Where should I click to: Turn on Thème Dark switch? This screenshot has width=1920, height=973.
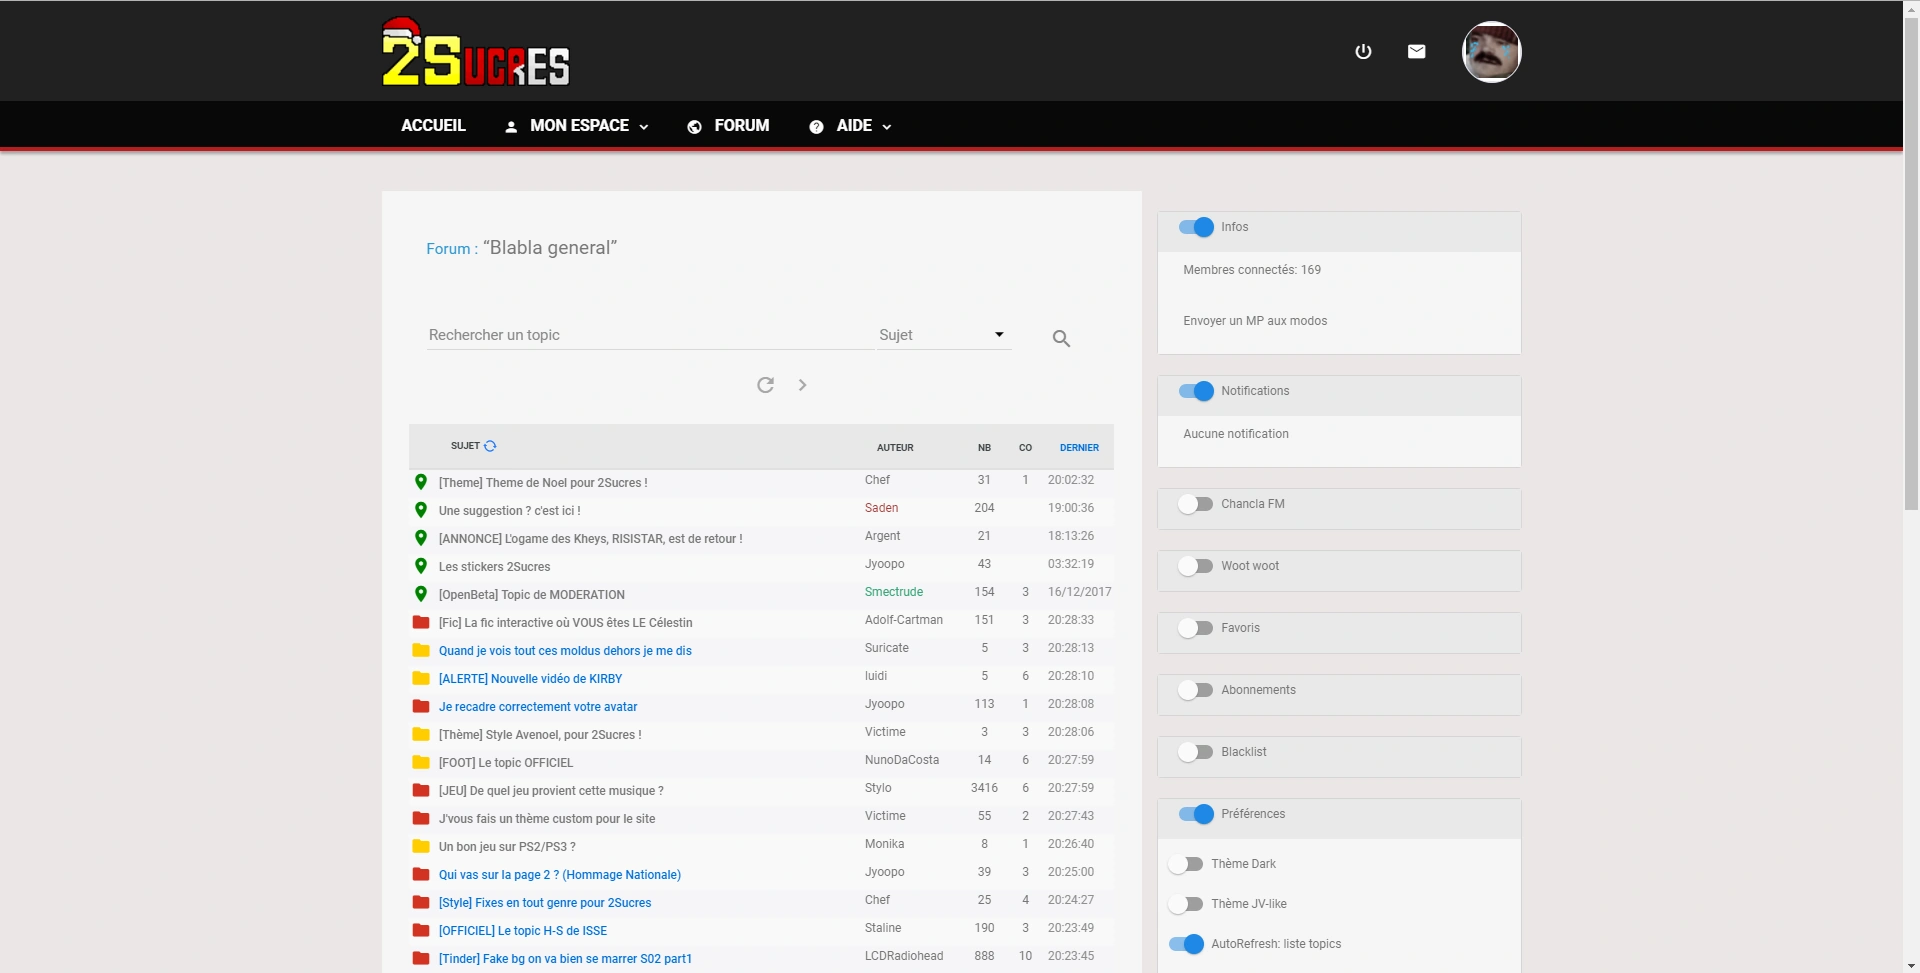point(1186,864)
